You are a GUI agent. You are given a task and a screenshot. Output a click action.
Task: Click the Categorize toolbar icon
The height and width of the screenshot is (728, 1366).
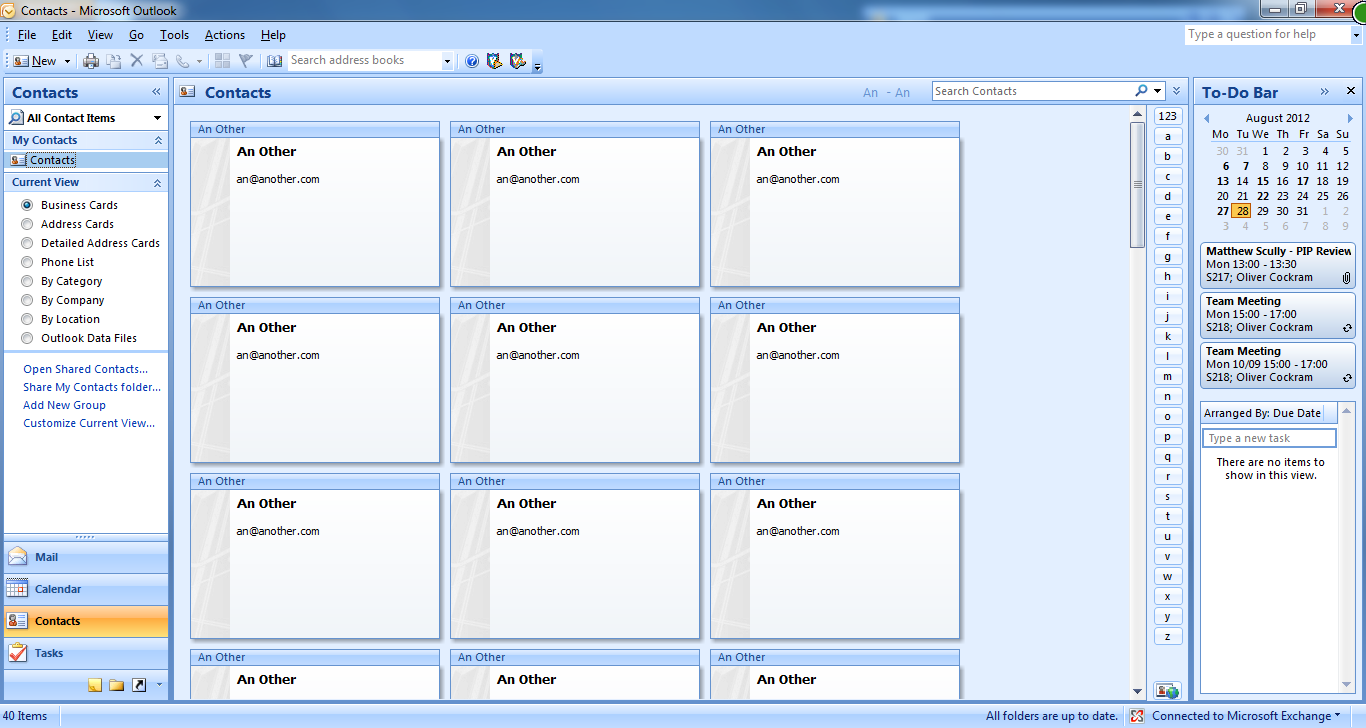coord(222,61)
